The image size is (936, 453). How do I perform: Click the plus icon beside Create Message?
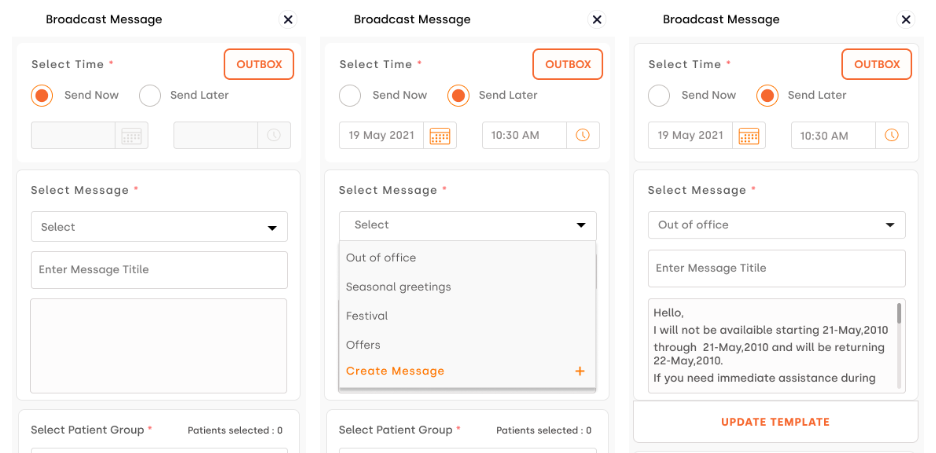pyautogui.click(x=579, y=371)
